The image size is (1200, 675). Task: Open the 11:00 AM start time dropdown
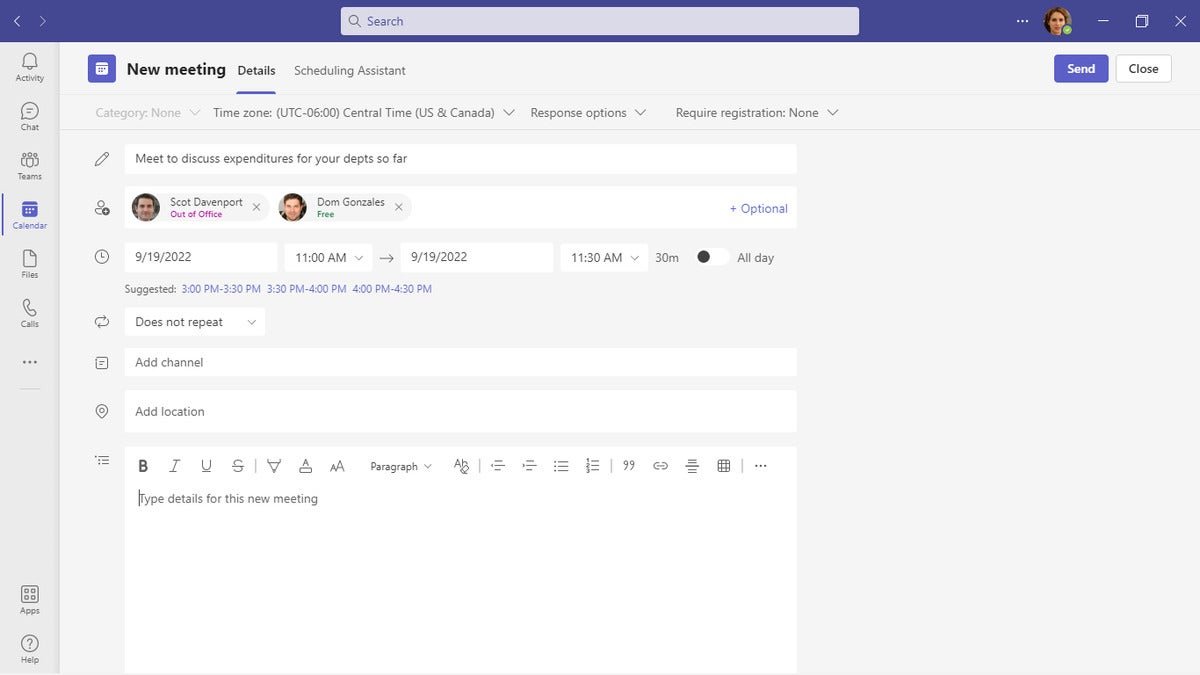click(328, 257)
